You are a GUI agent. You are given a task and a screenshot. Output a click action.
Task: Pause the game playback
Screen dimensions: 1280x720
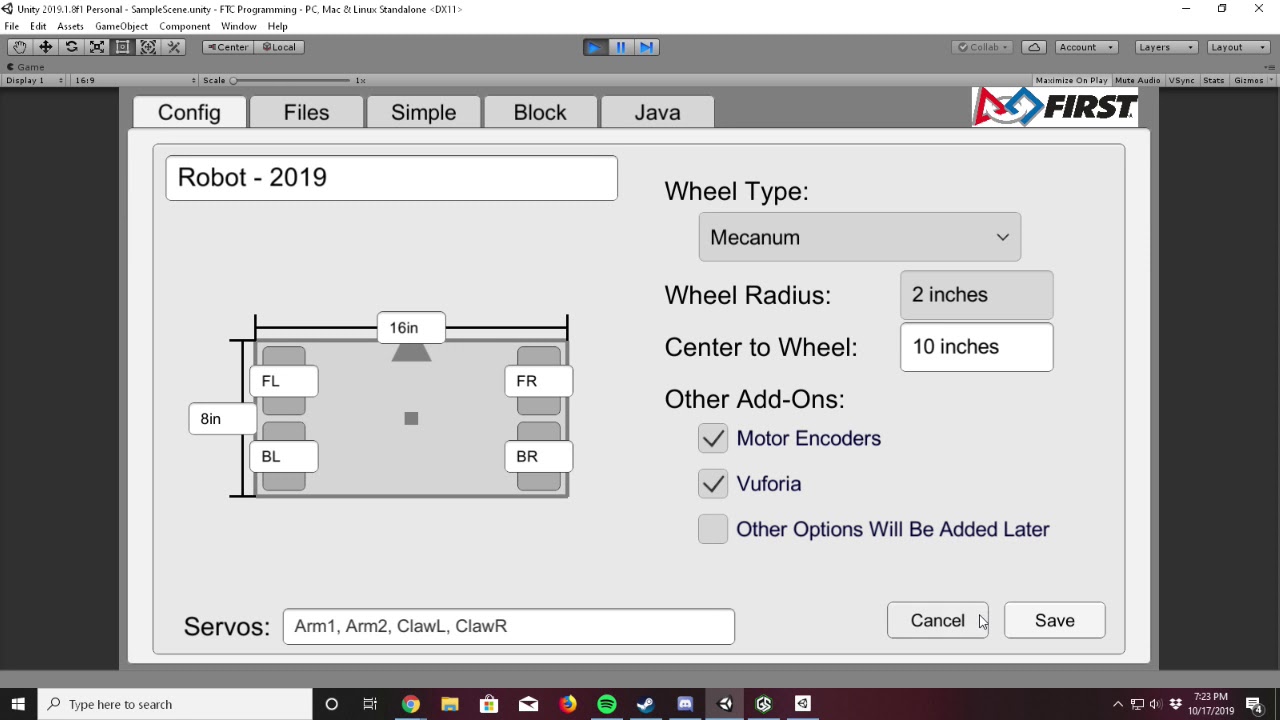pyautogui.click(x=621, y=47)
